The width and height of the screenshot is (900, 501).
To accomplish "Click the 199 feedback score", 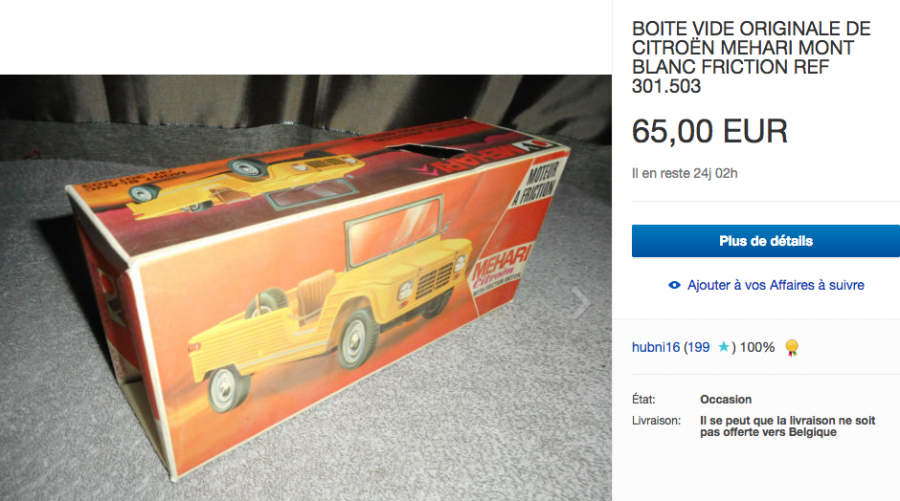I will [x=699, y=347].
